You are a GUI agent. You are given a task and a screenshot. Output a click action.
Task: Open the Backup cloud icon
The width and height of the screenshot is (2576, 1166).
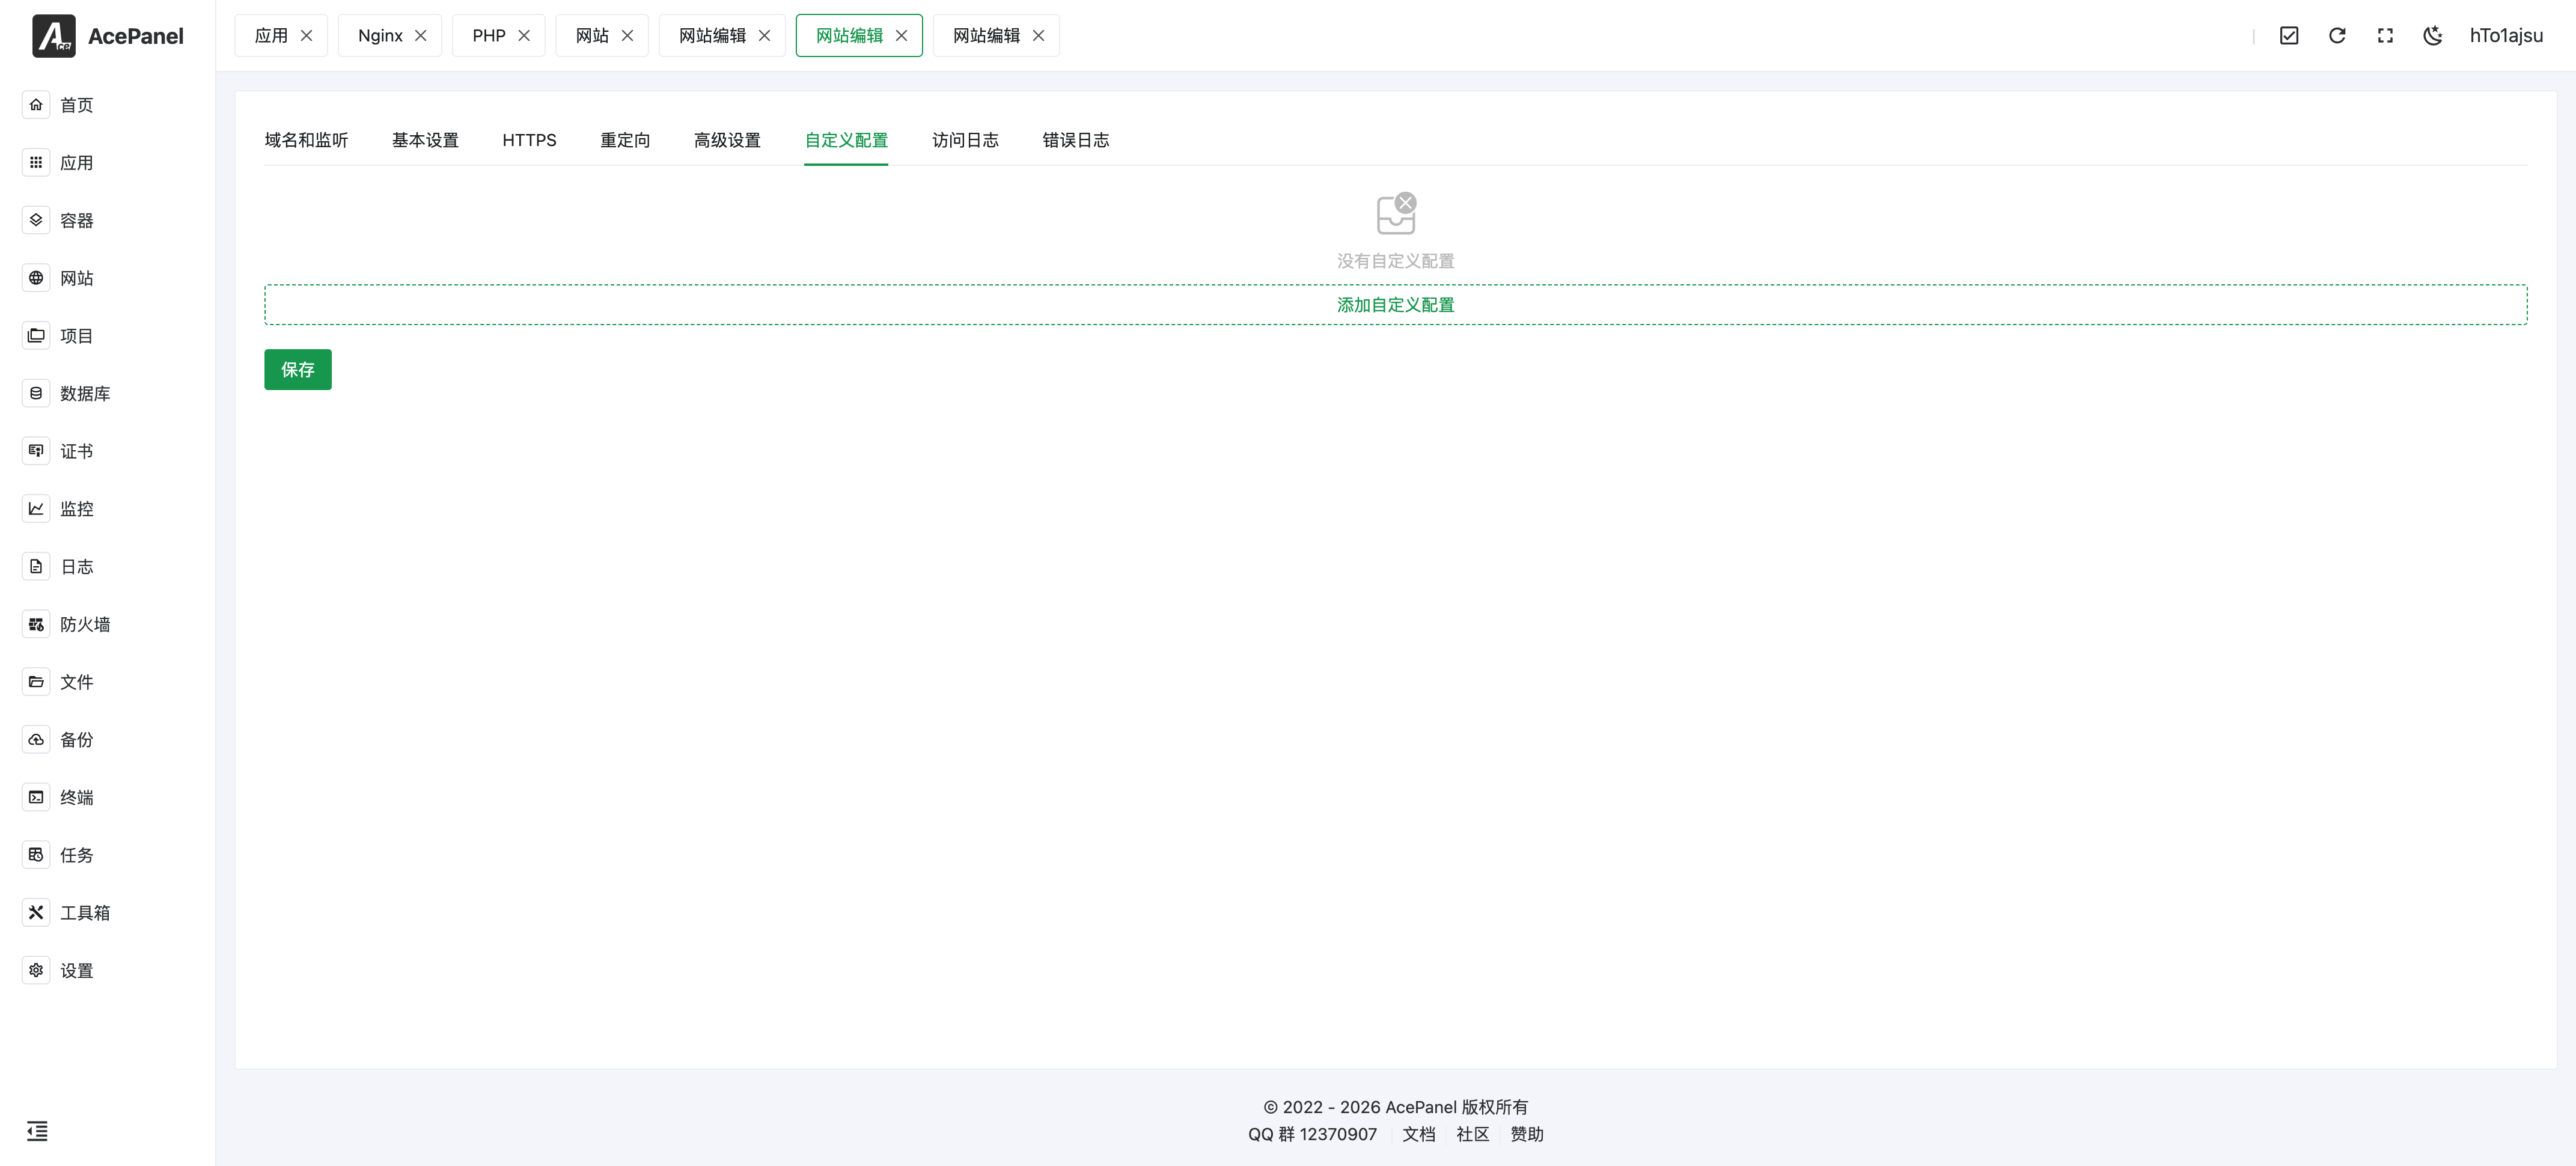coord(36,739)
